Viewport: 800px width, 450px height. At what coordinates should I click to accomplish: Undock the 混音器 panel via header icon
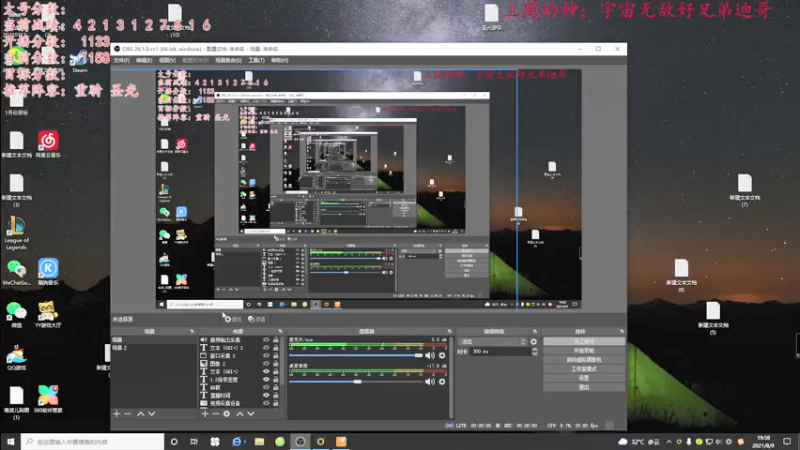click(449, 331)
